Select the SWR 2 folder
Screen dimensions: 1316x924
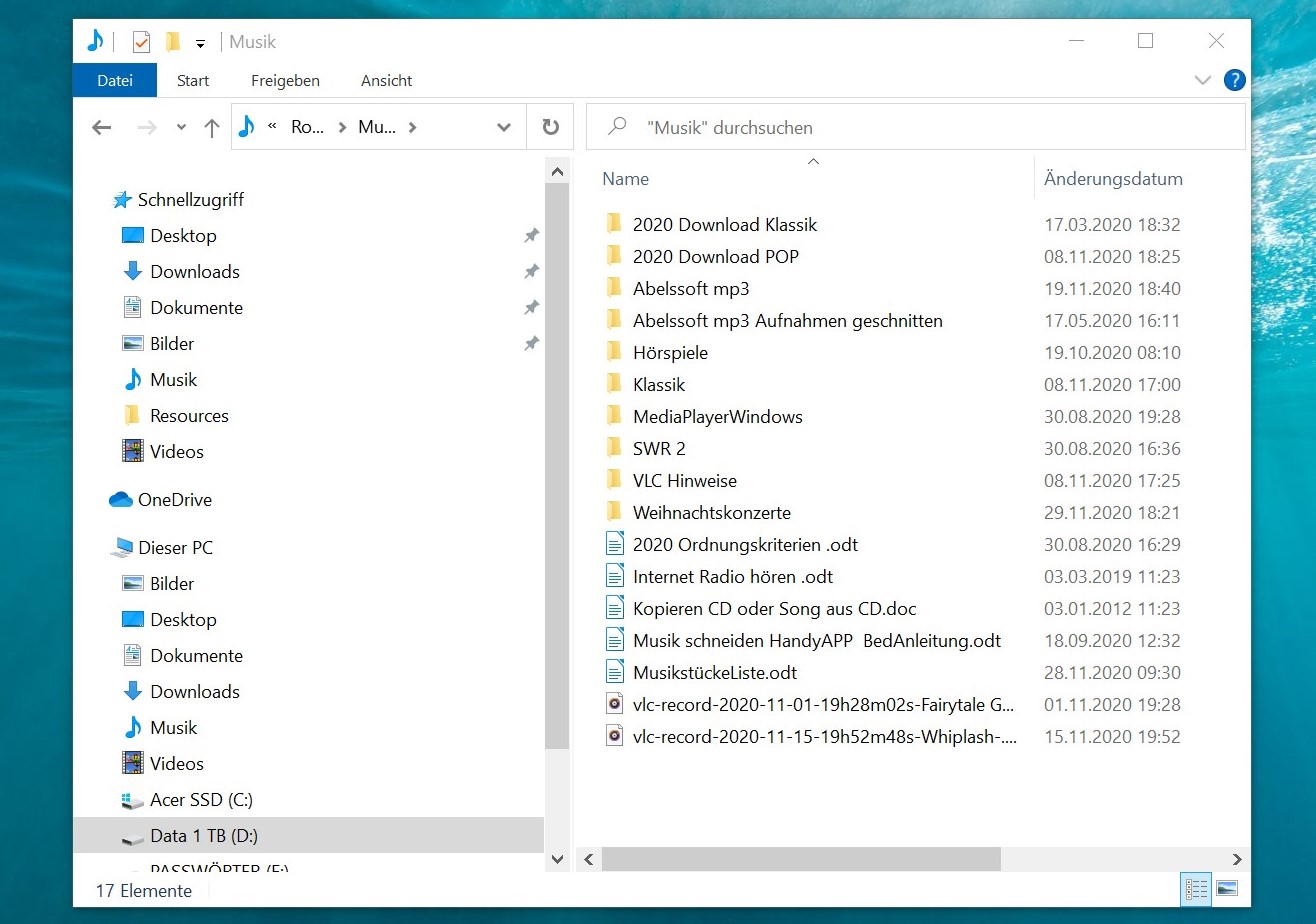[659, 448]
